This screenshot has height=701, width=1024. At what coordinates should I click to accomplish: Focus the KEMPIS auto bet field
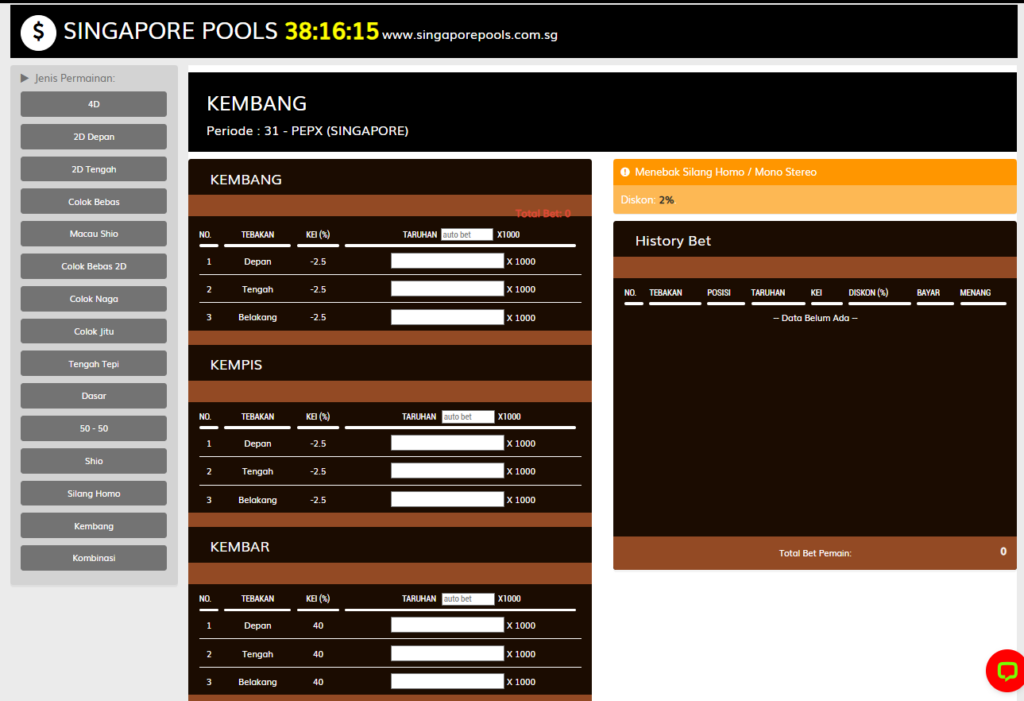[468, 417]
